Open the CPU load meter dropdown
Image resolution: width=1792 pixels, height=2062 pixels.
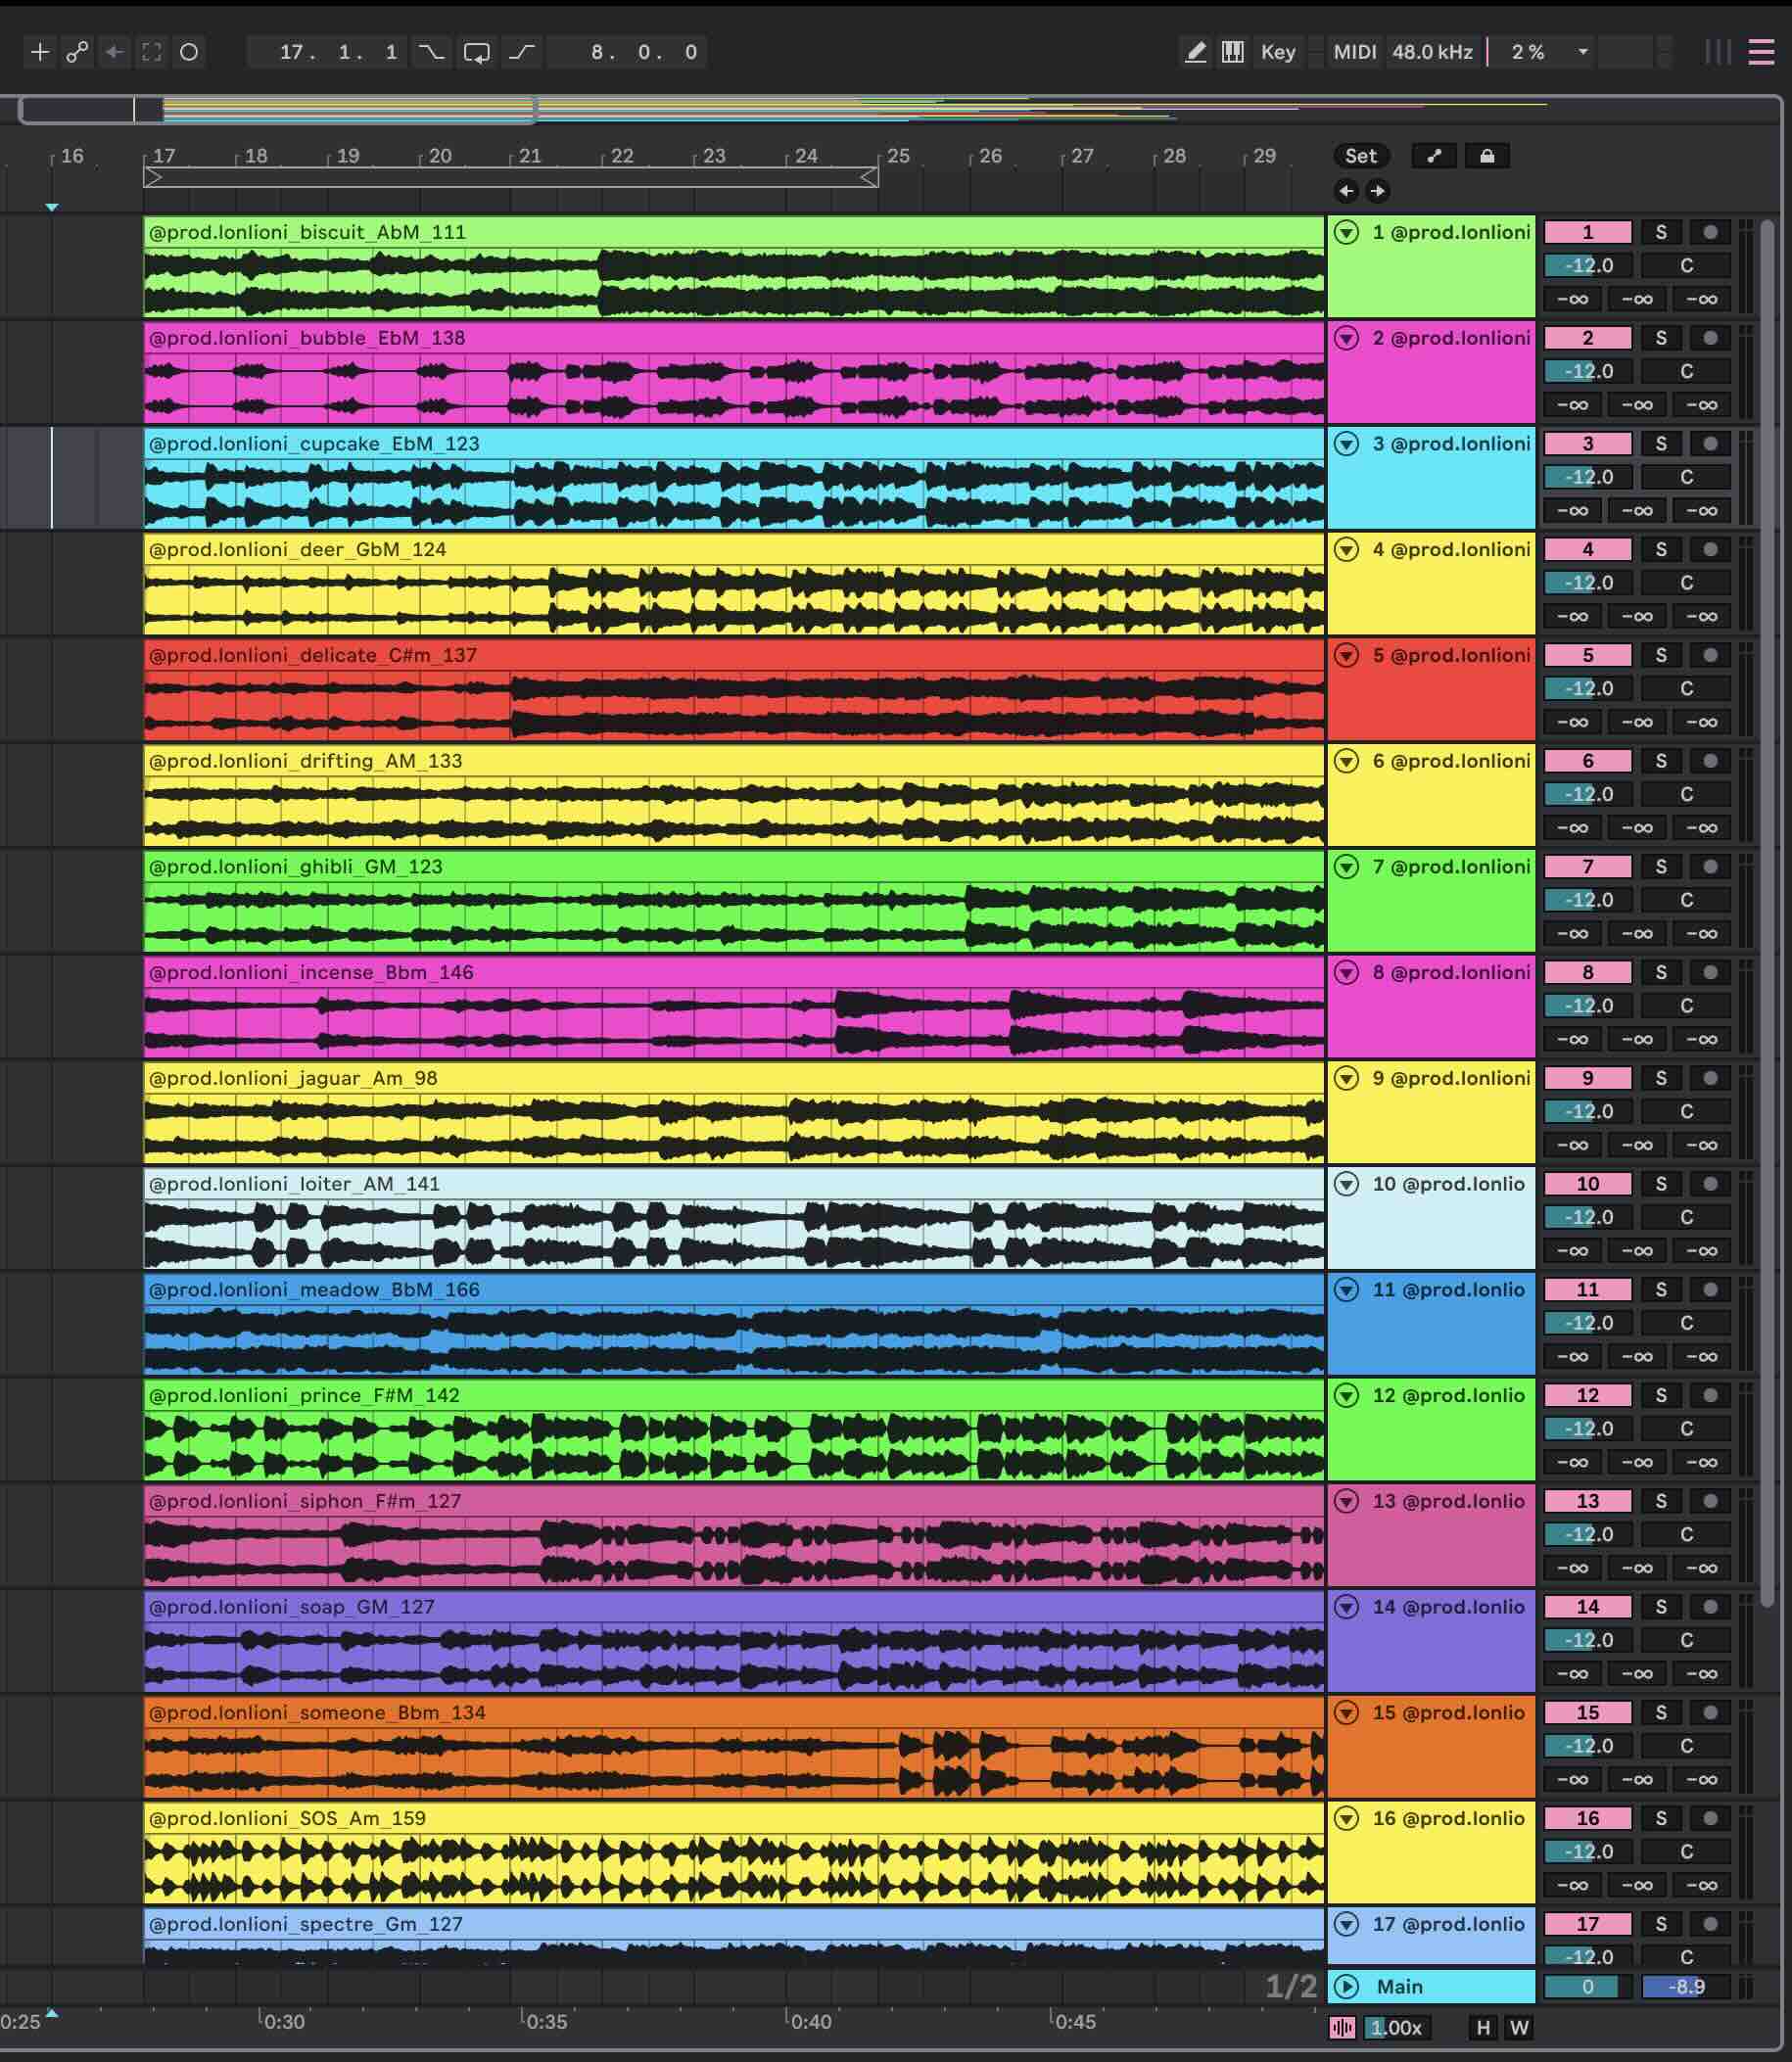tap(1582, 52)
